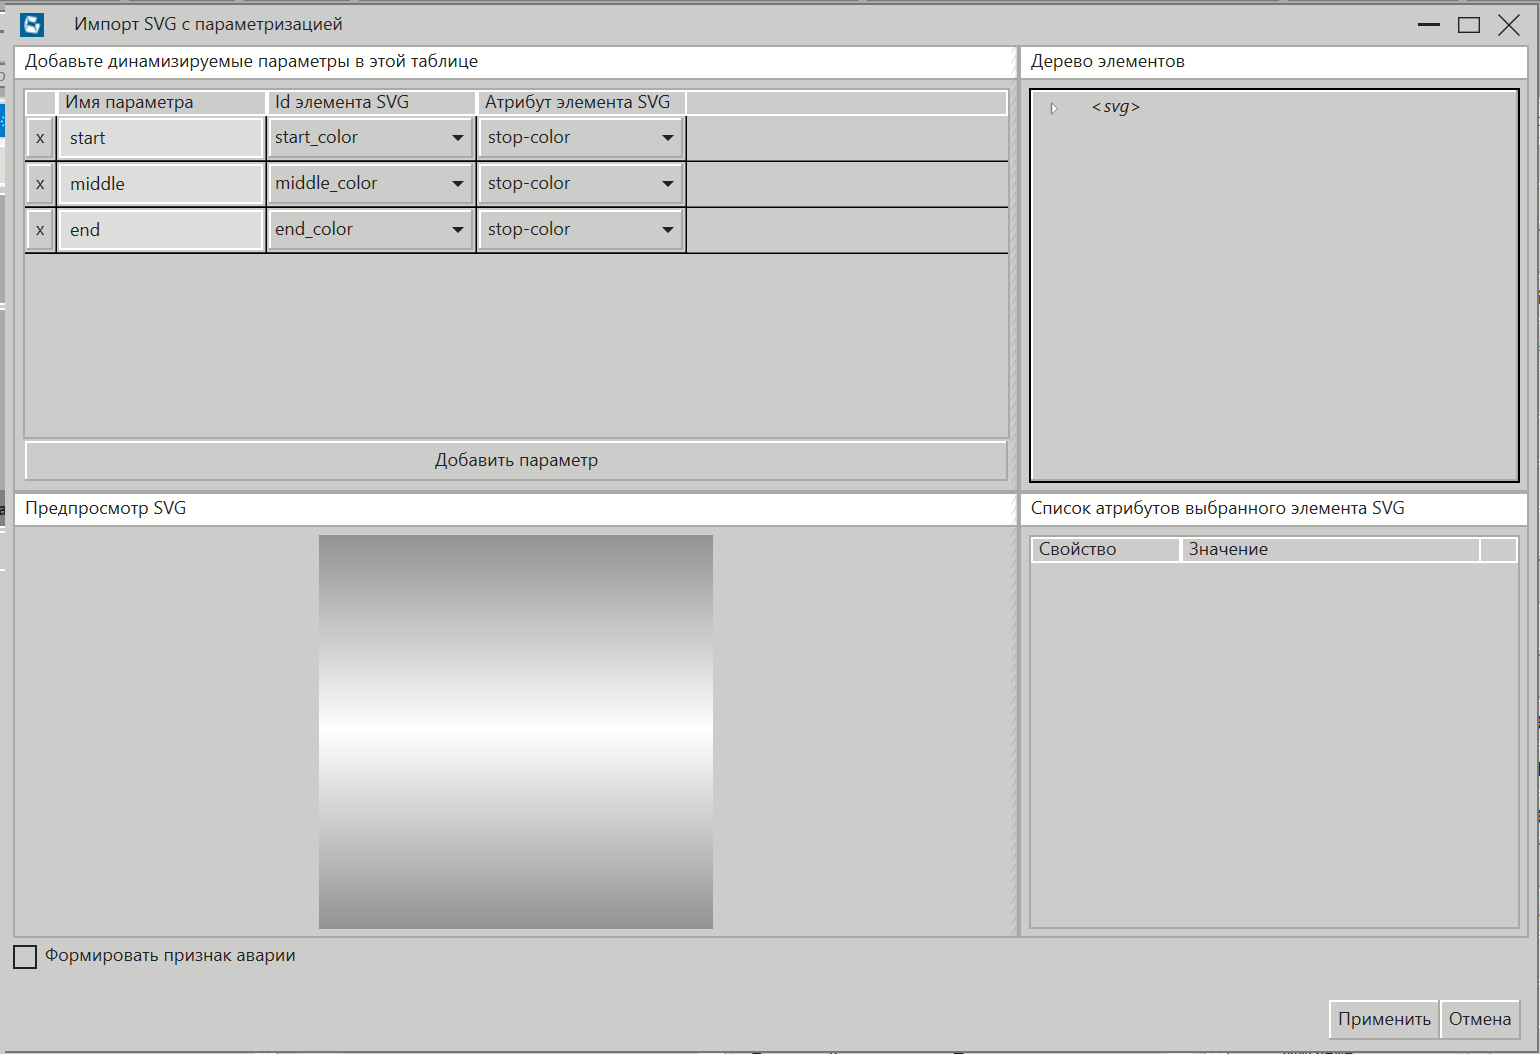The image size is (1540, 1054).
Task: Open the middle_color element Id dropdown
Action: click(457, 184)
